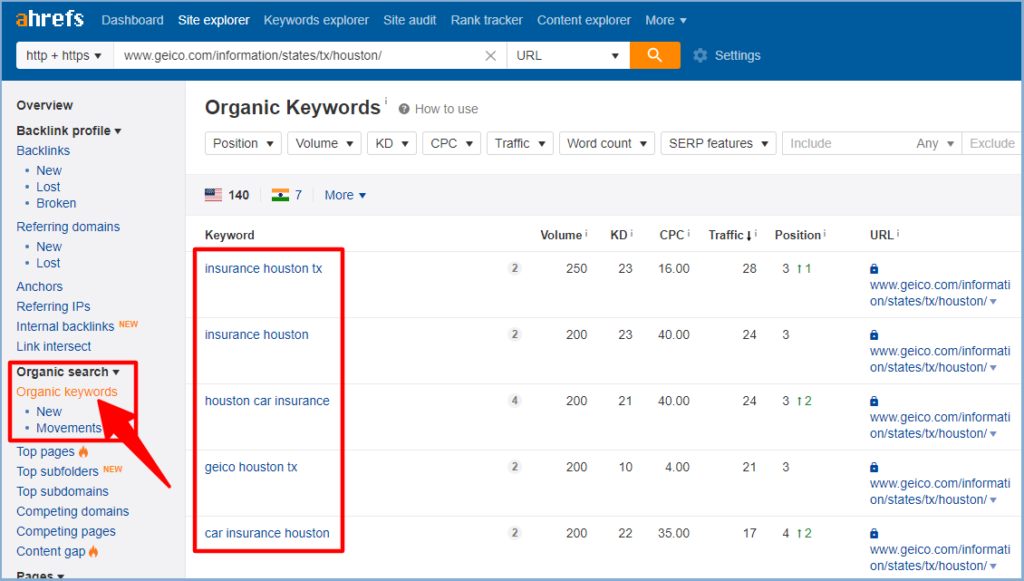Open the Word count filter dropdown
Screen dimensions: 1024x581
(x=607, y=143)
